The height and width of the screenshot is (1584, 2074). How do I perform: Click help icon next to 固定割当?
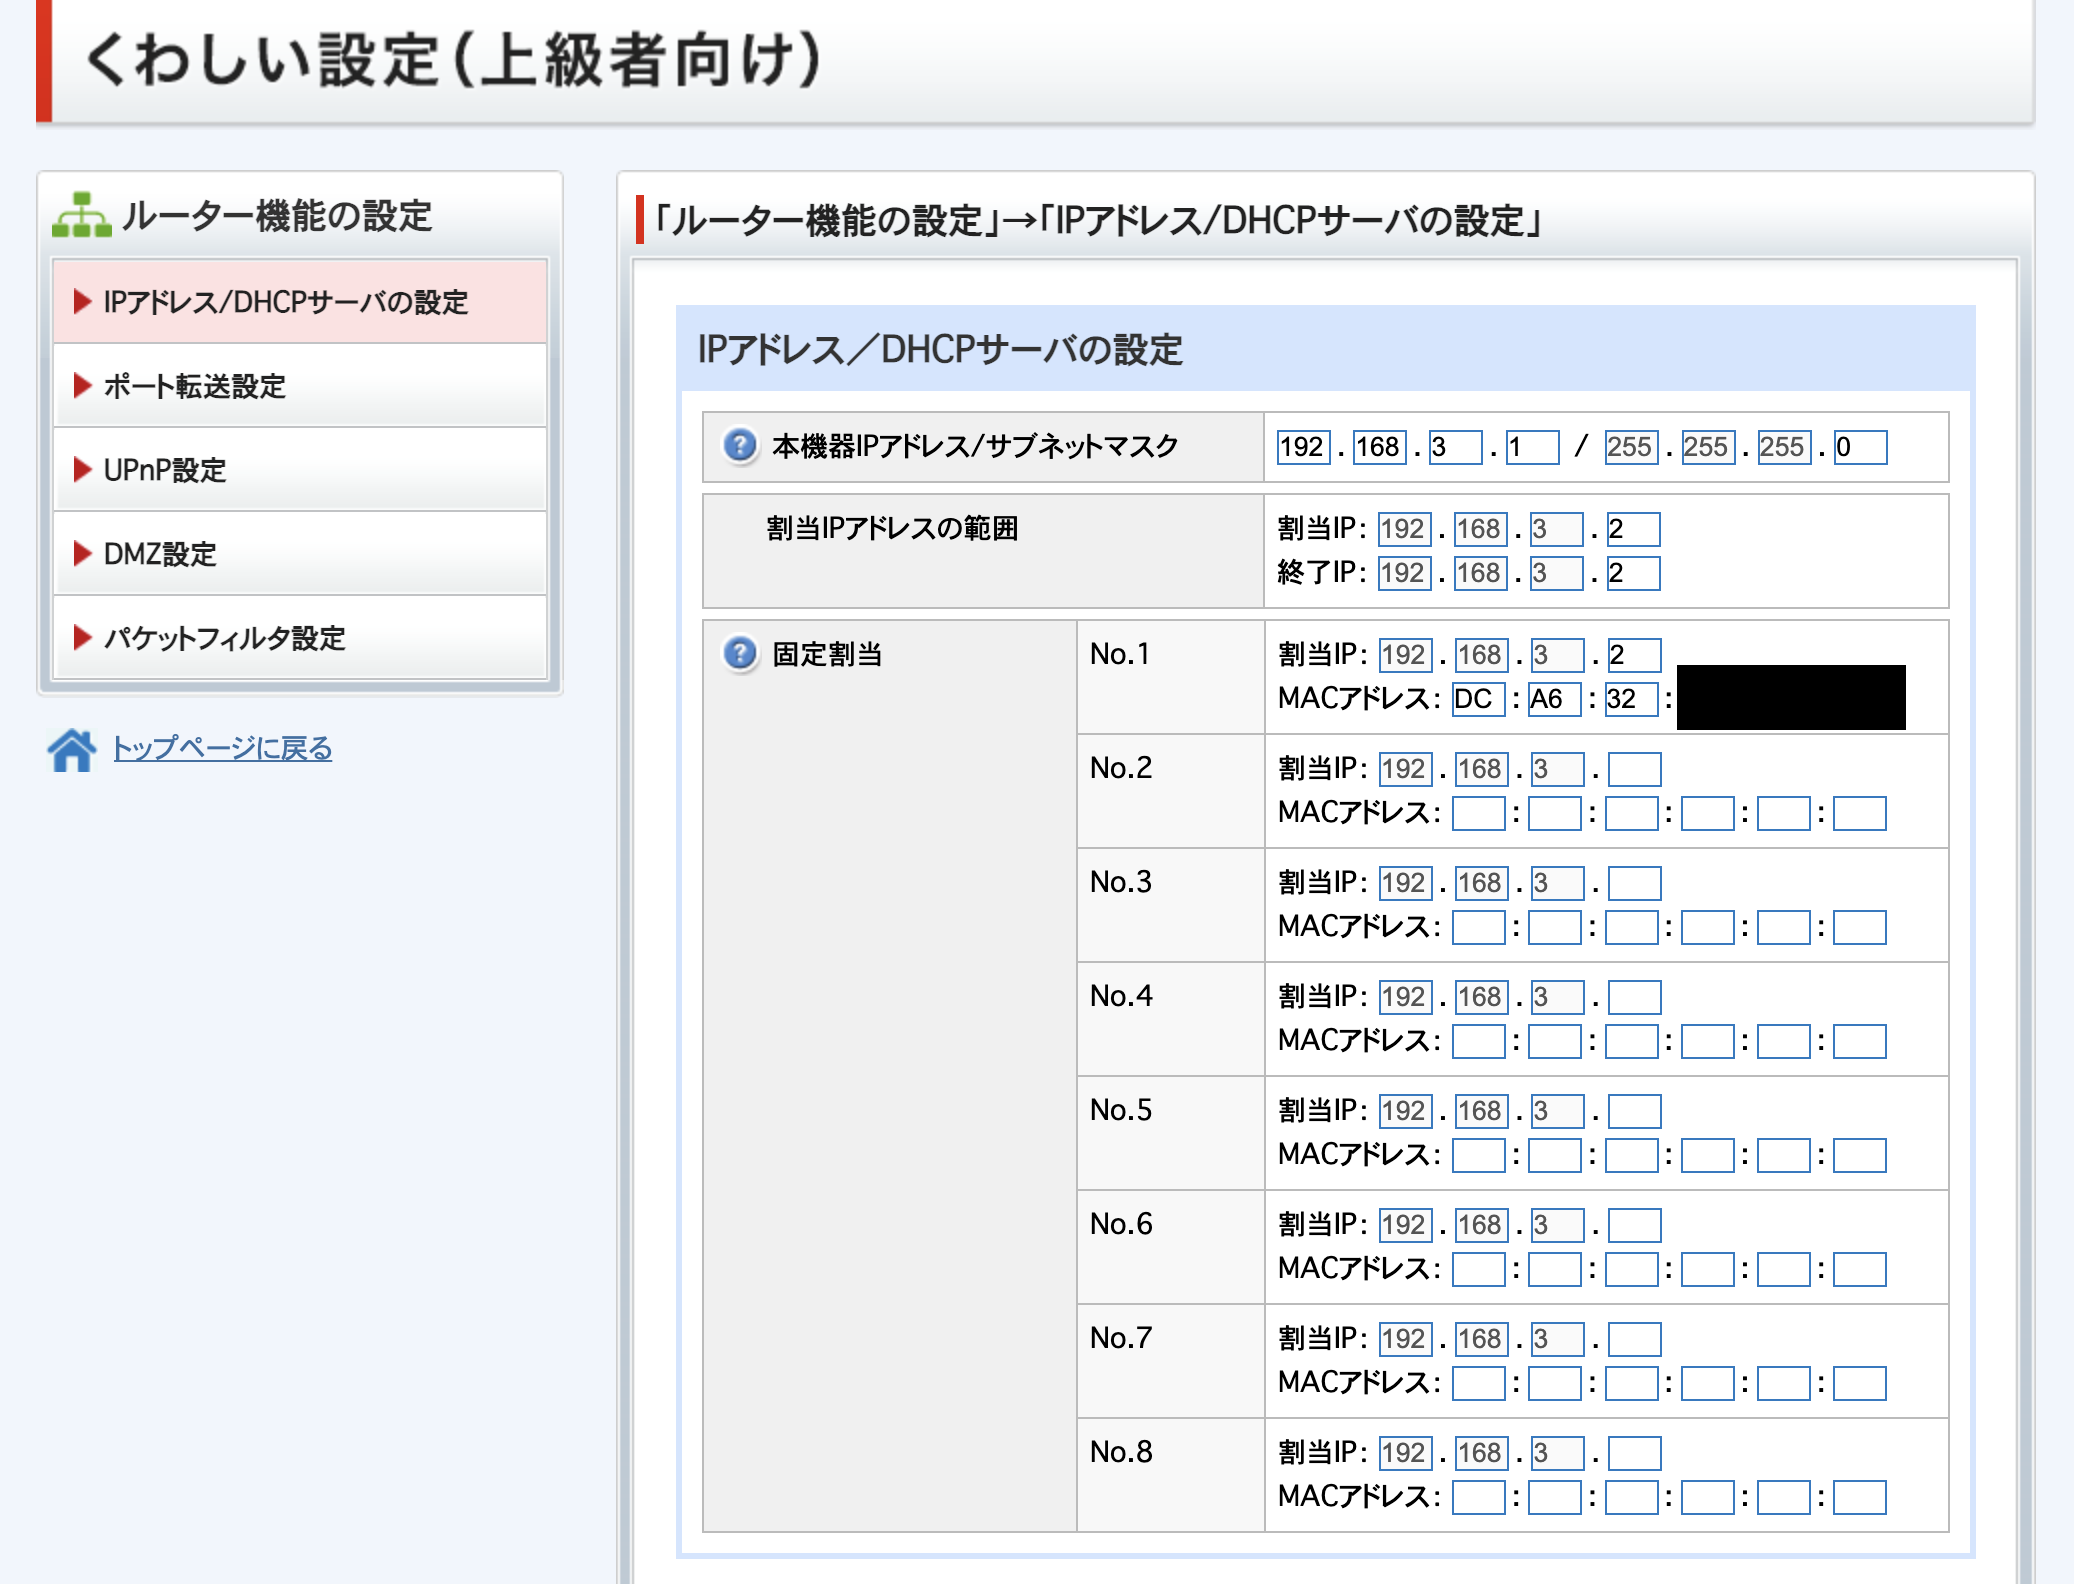click(740, 654)
